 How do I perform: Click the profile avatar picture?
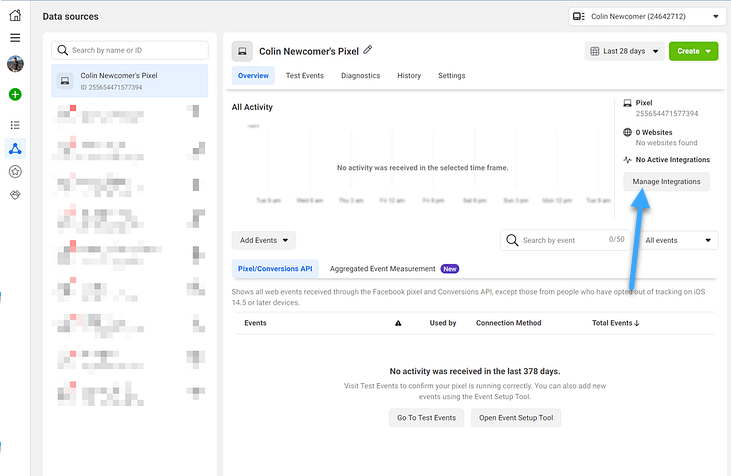[x=15, y=64]
